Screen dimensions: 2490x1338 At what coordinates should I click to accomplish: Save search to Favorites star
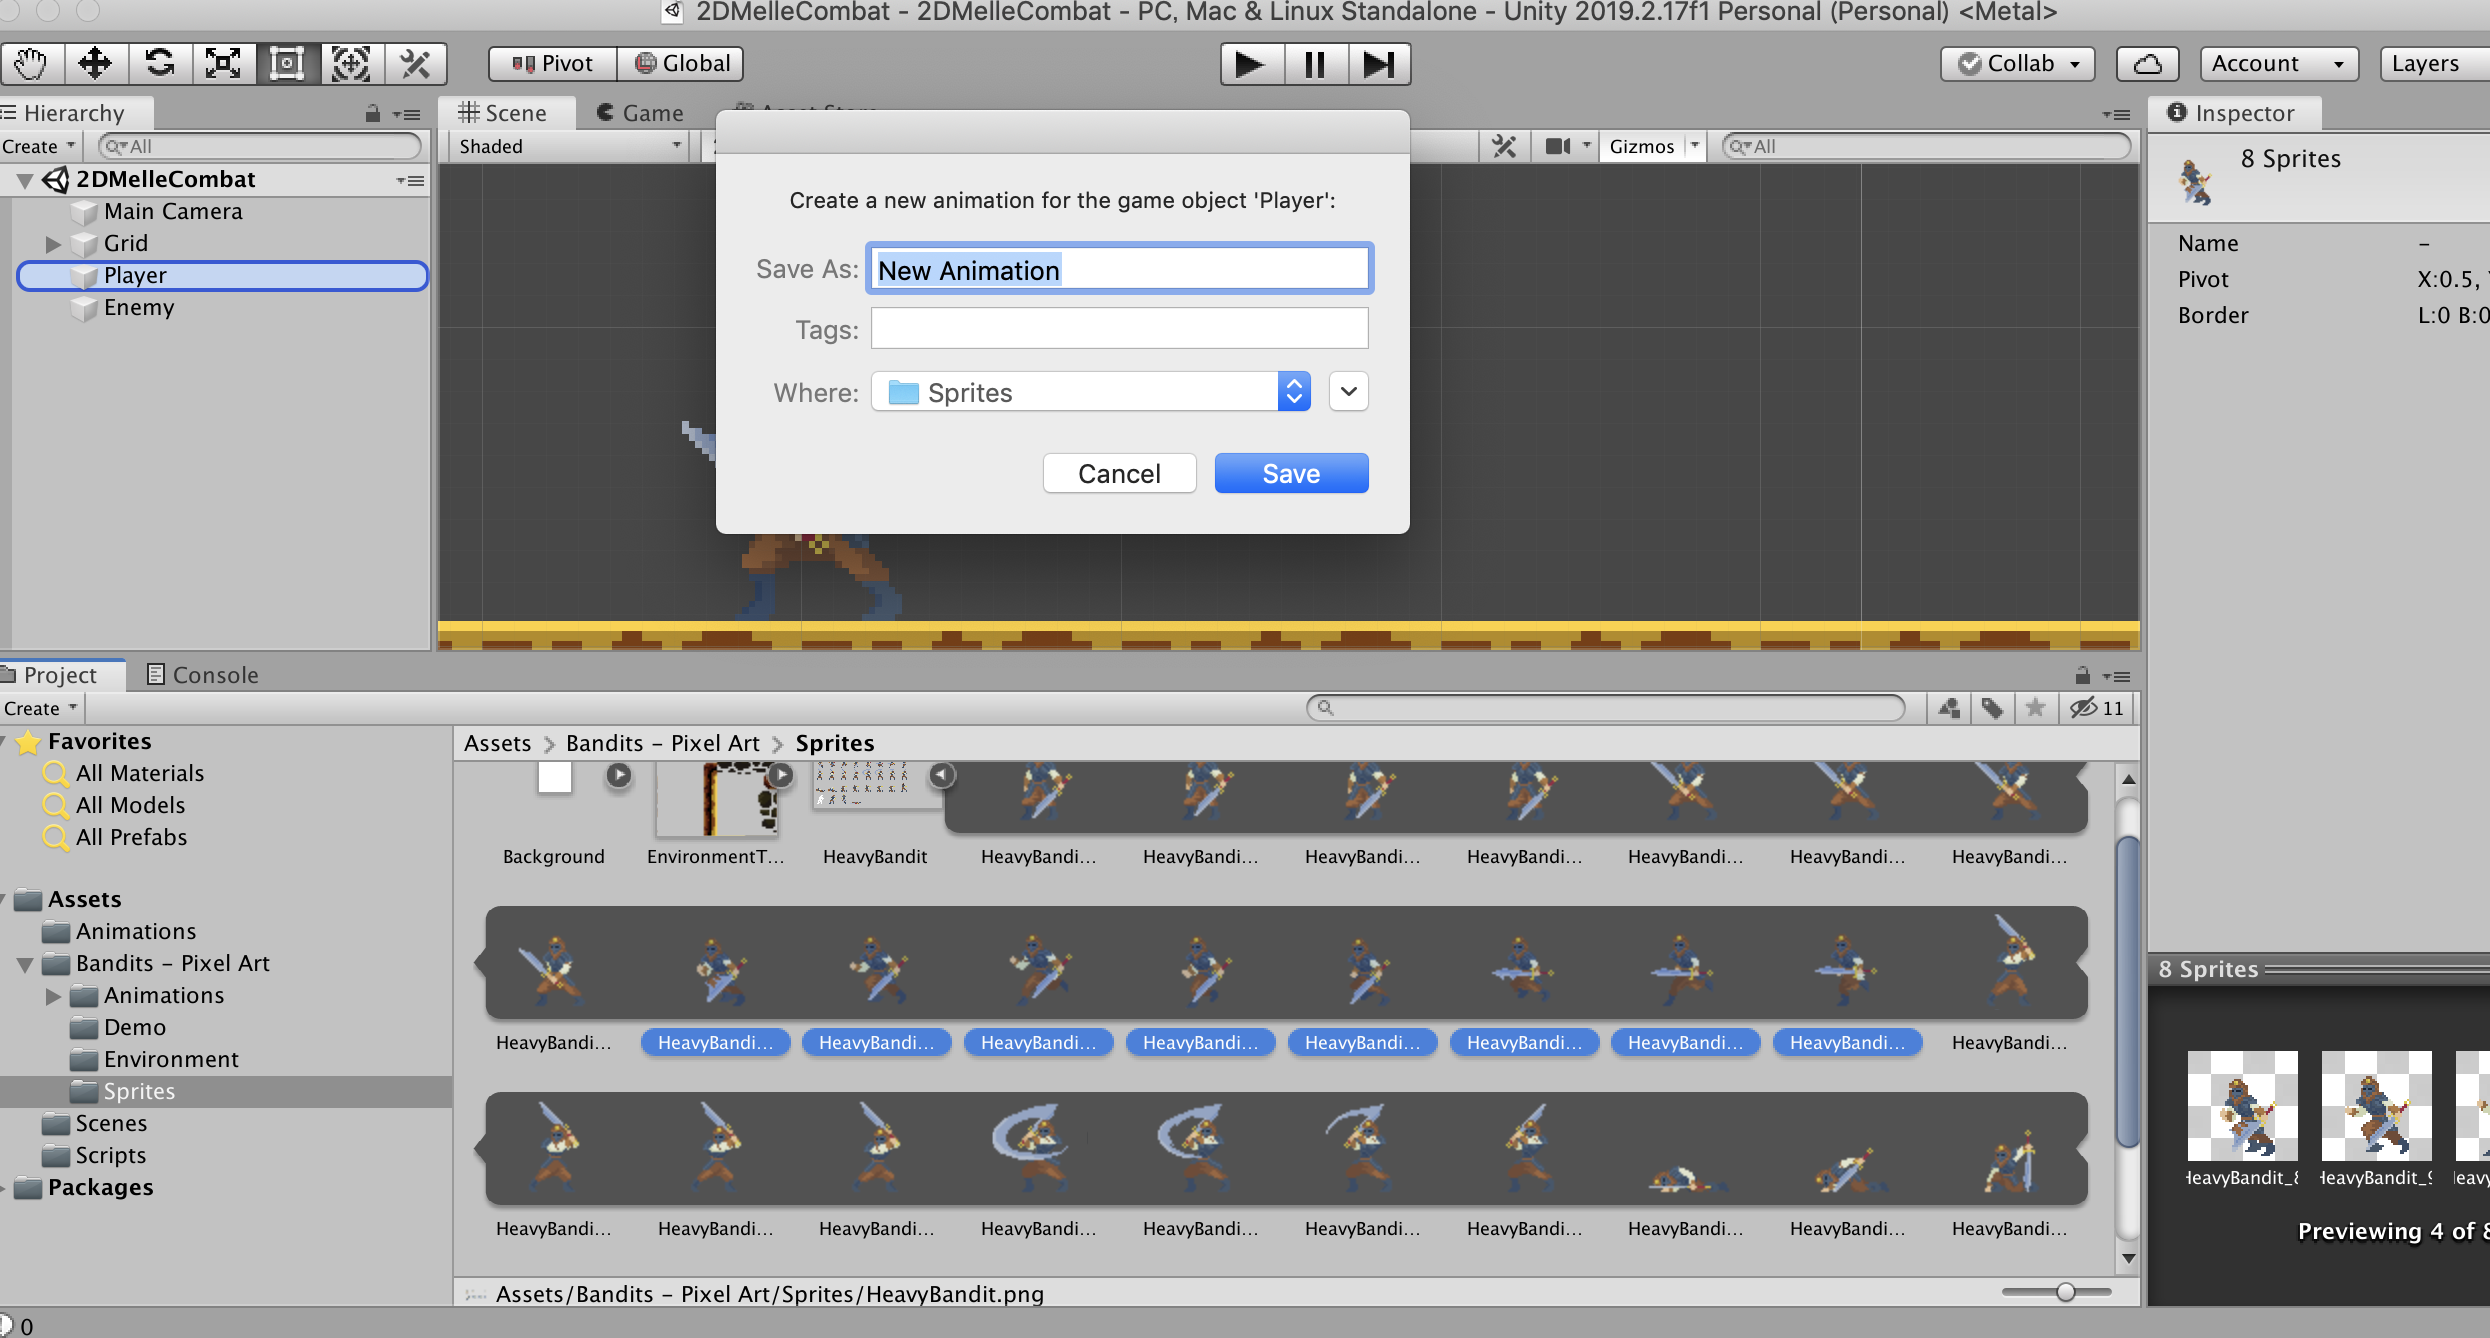click(x=2035, y=708)
